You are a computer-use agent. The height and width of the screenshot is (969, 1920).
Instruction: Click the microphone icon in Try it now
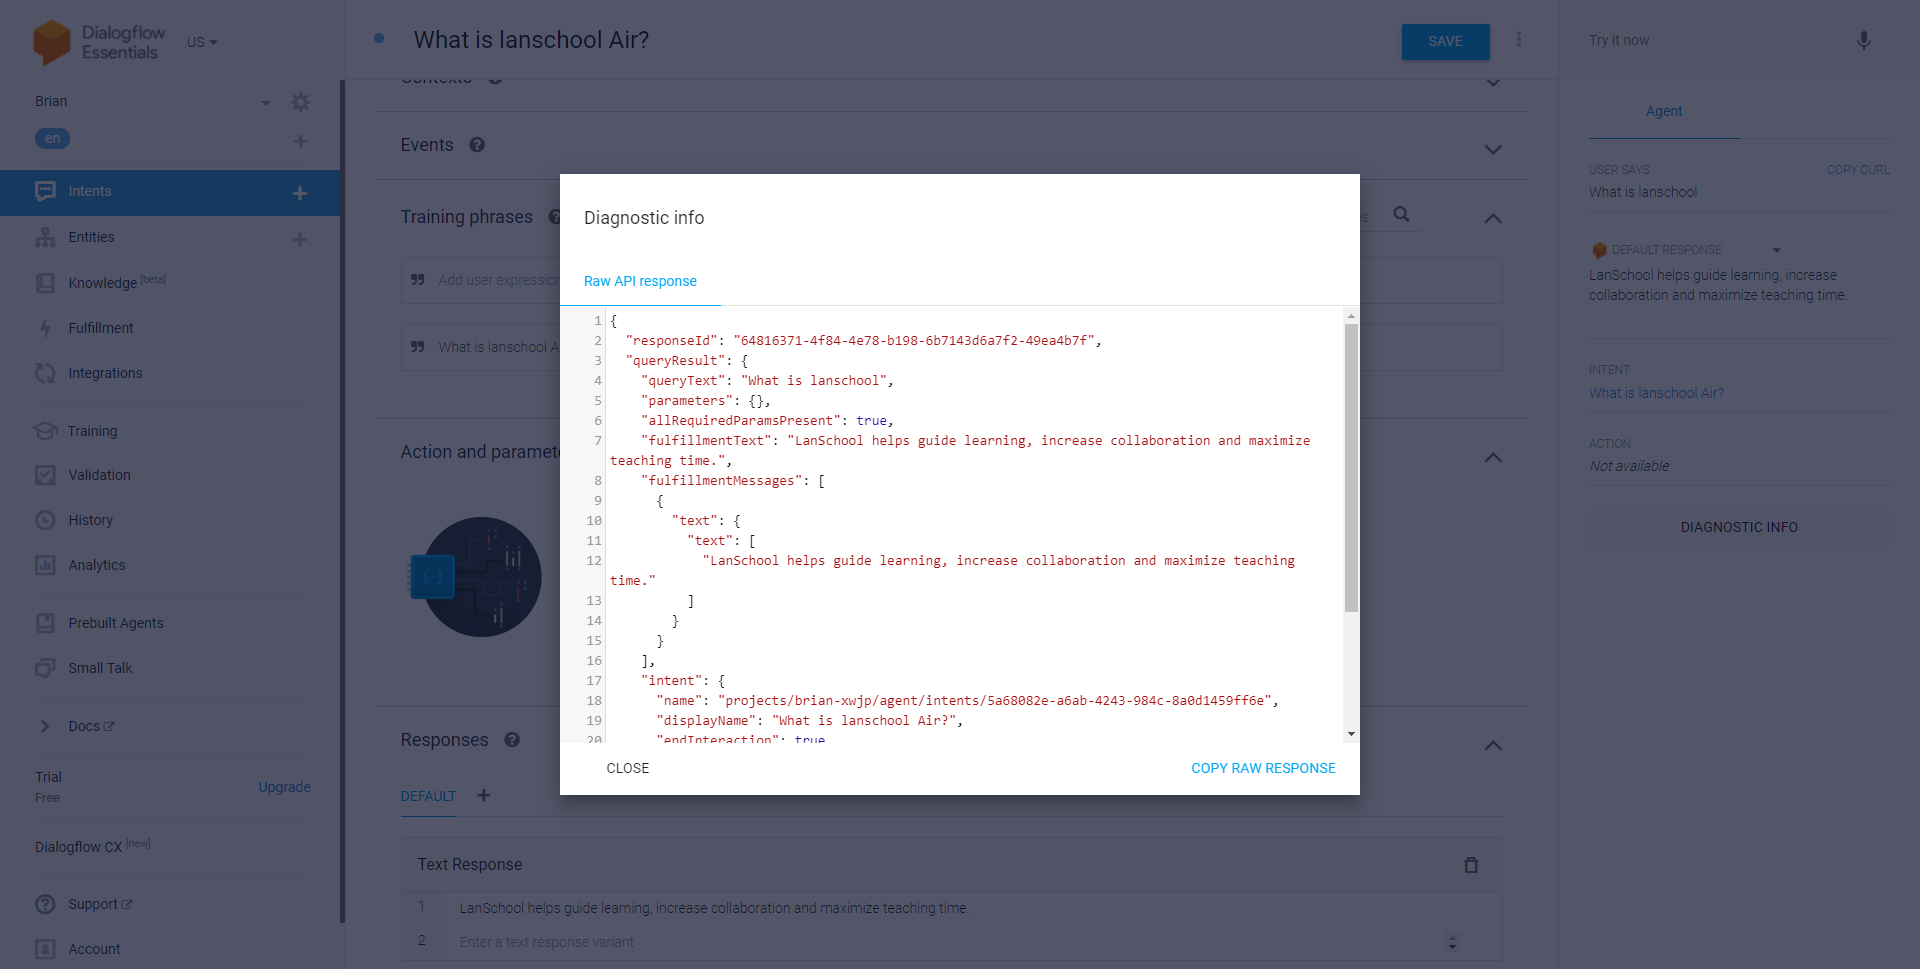point(1863,41)
